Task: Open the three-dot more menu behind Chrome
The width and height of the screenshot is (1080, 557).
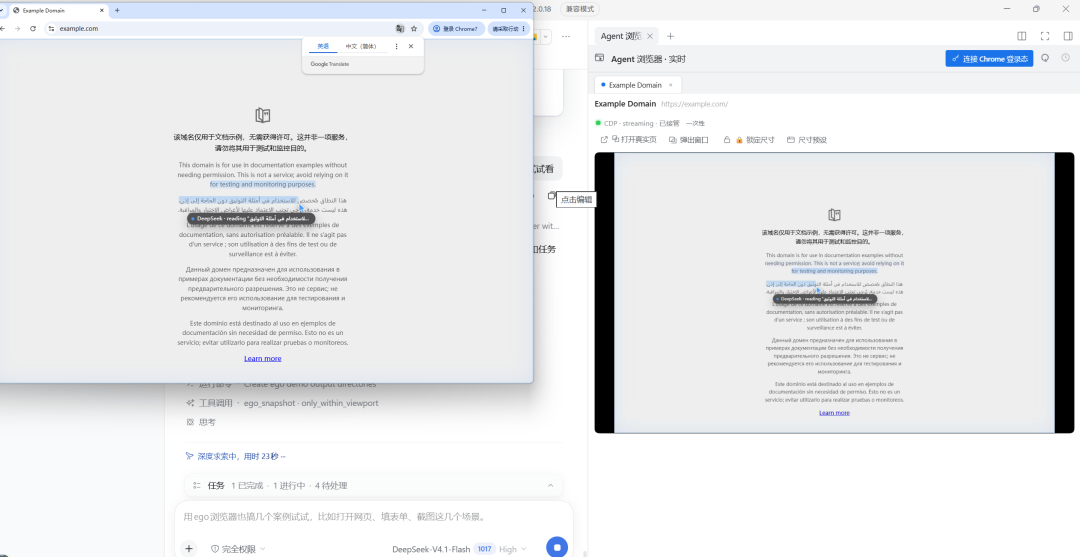Action: click(566, 36)
